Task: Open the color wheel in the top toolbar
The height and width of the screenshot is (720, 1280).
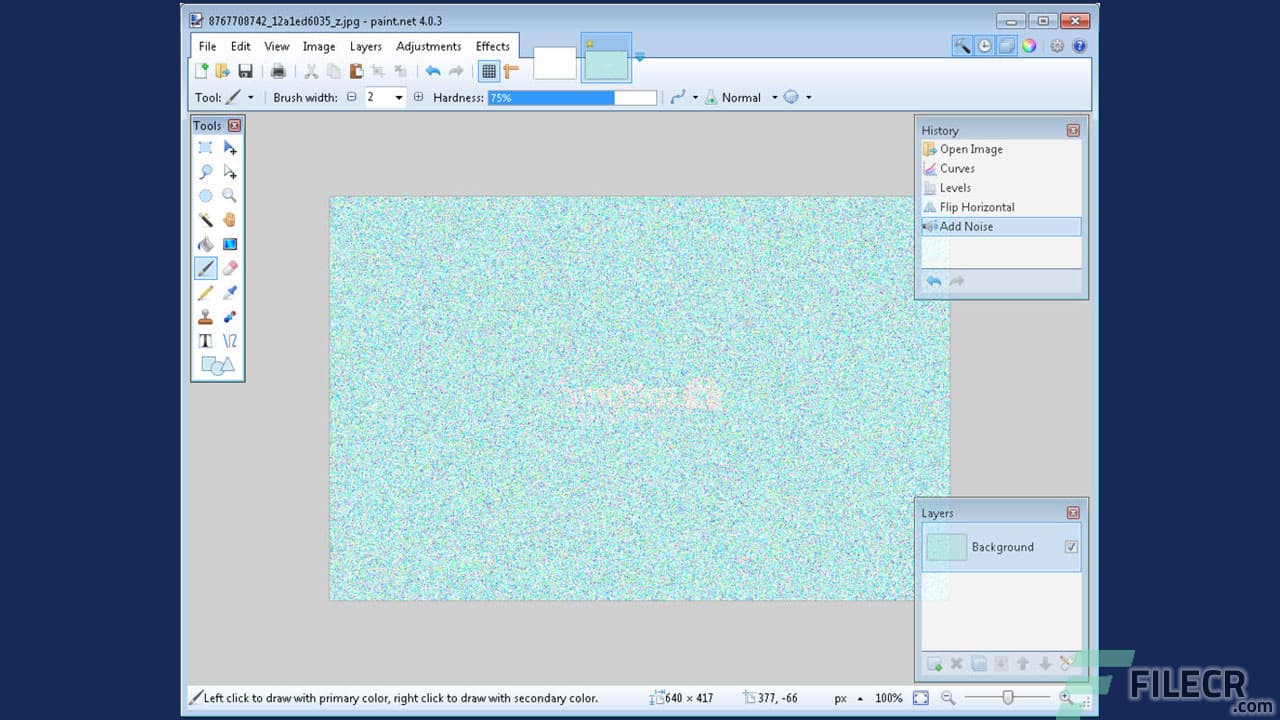Action: coord(1030,46)
